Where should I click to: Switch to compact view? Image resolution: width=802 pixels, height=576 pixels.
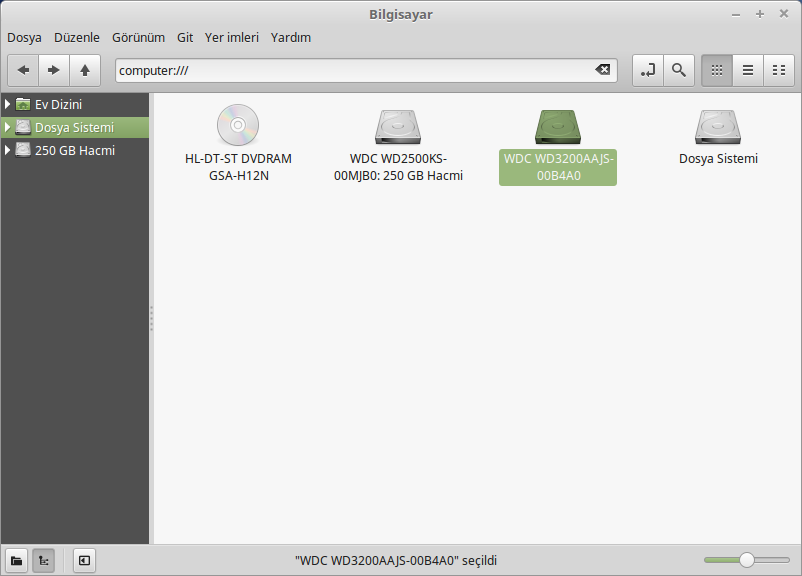pyautogui.click(x=779, y=70)
